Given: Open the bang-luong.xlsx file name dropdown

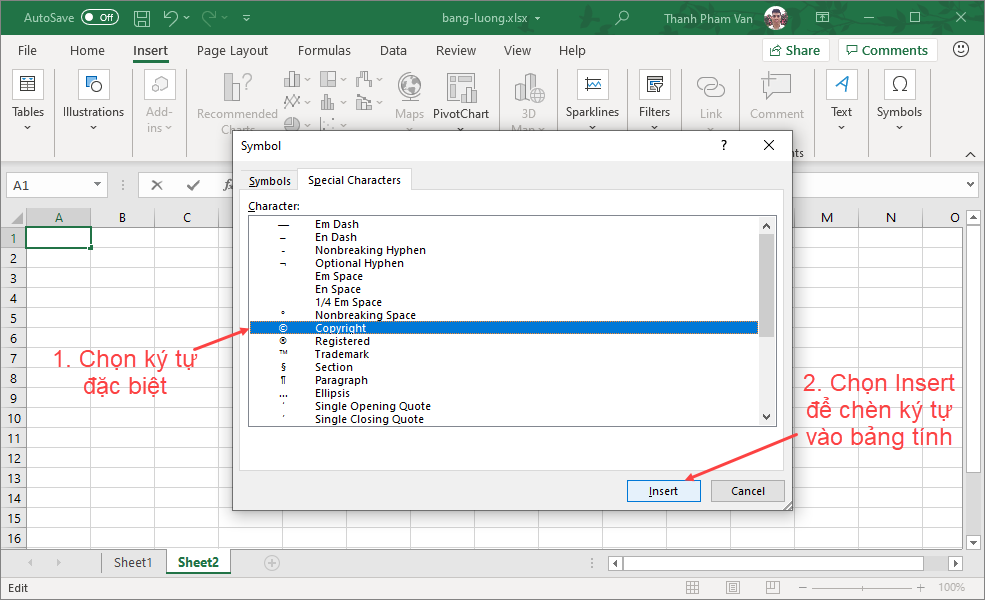Looking at the screenshot, I should [538, 18].
